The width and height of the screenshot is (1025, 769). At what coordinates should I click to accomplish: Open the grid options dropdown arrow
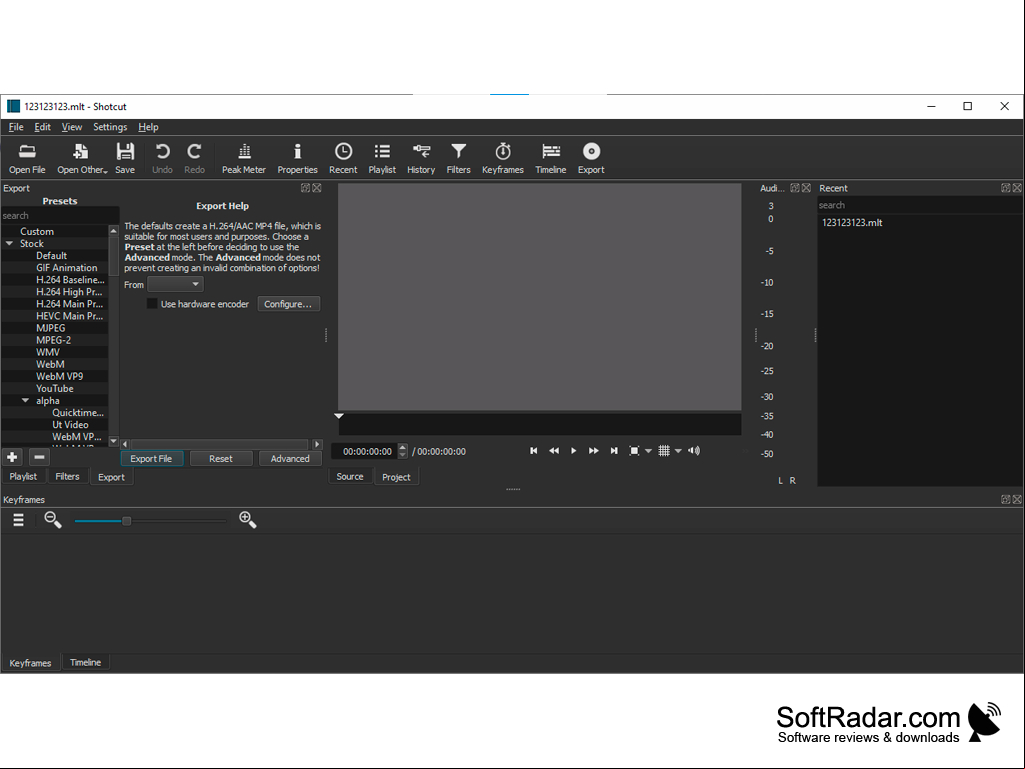coord(679,451)
